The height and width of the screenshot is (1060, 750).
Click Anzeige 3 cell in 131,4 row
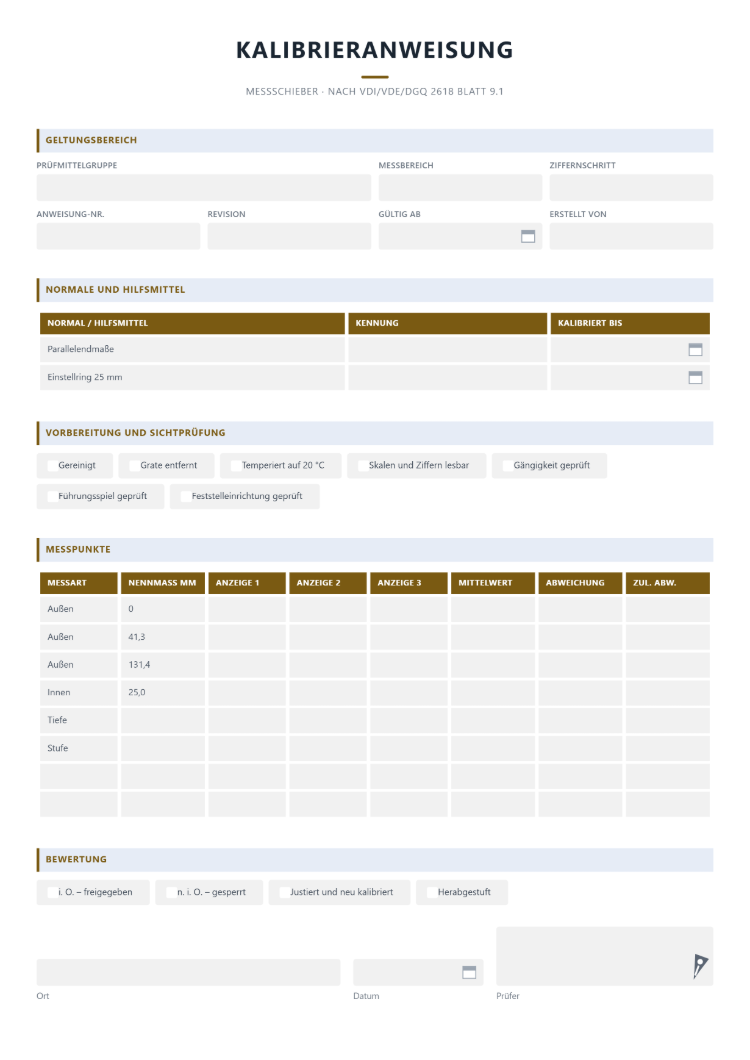(x=408, y=665)
